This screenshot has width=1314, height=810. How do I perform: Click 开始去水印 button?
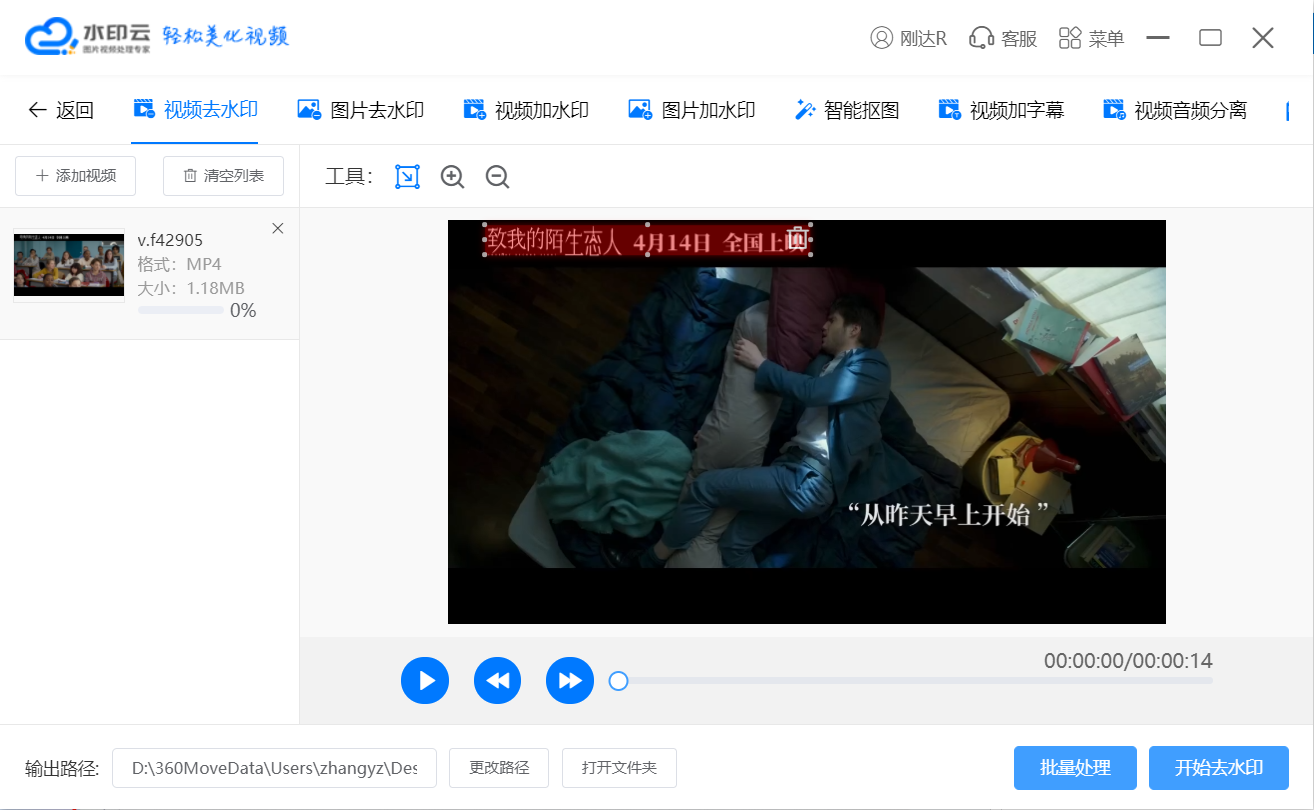pos(1219,768)
